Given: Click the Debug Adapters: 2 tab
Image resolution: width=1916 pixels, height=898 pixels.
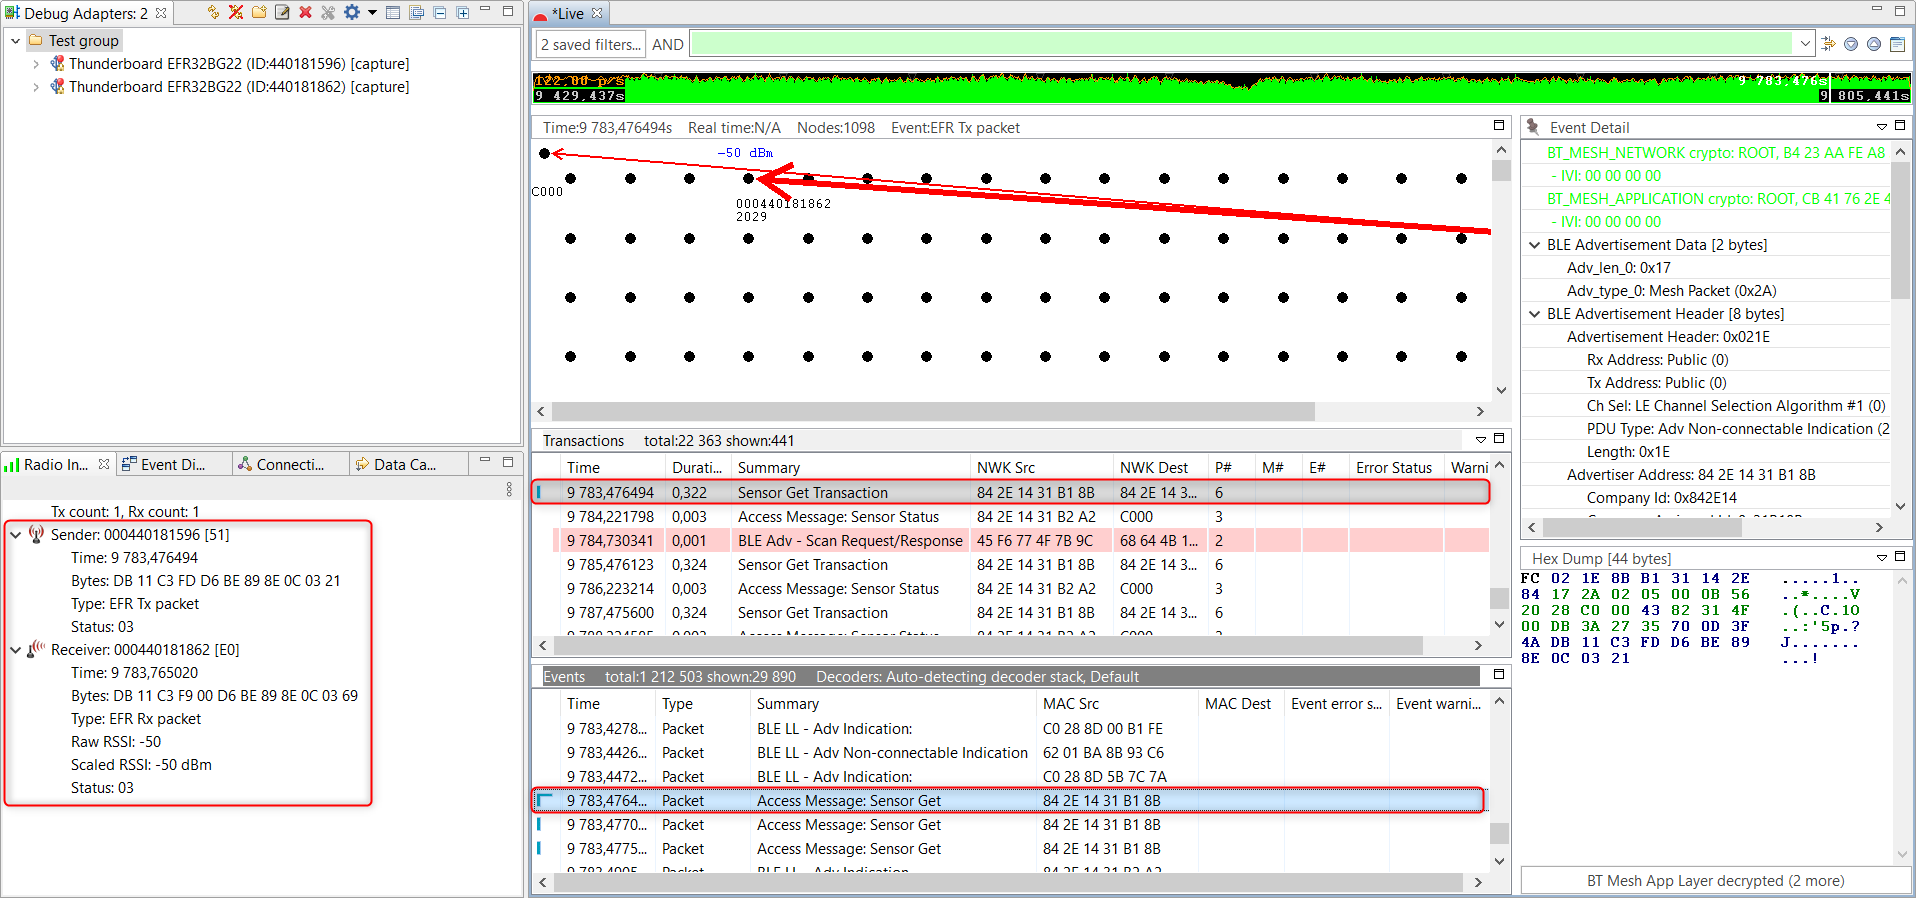Looking at the screenshot, I should pos(86,13).
